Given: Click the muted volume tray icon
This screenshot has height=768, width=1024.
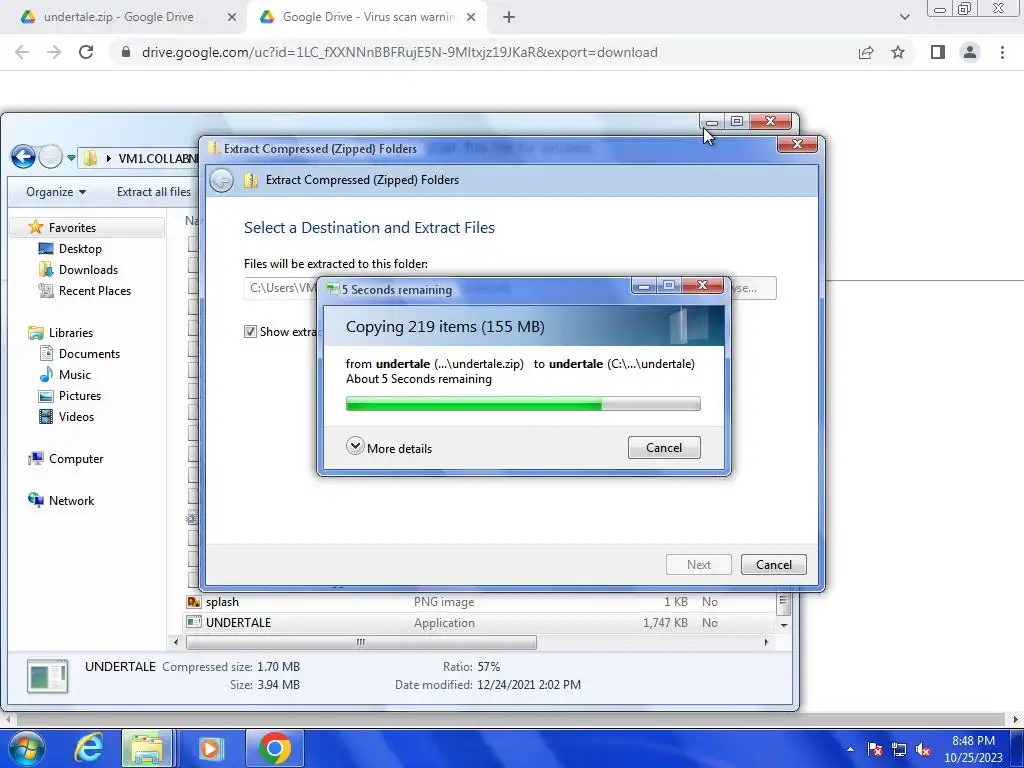Looking at the screenshot, I should (x=923, y=749).
